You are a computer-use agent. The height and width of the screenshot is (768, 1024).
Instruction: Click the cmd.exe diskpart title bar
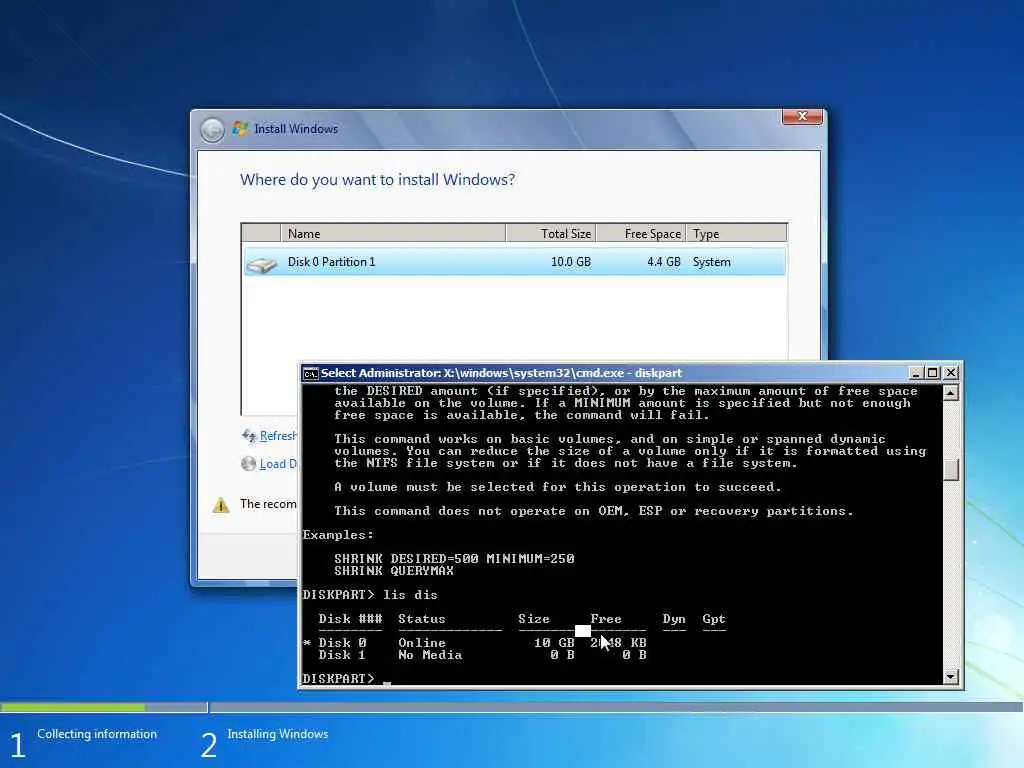point(604,373)
